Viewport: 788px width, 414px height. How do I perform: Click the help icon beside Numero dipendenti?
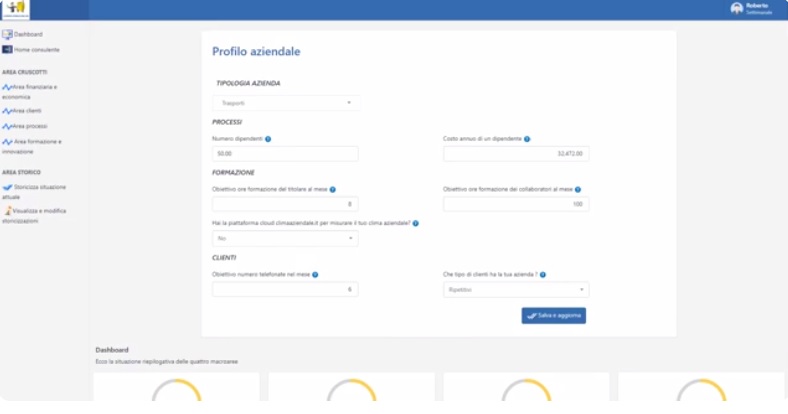tap(268, 139)
